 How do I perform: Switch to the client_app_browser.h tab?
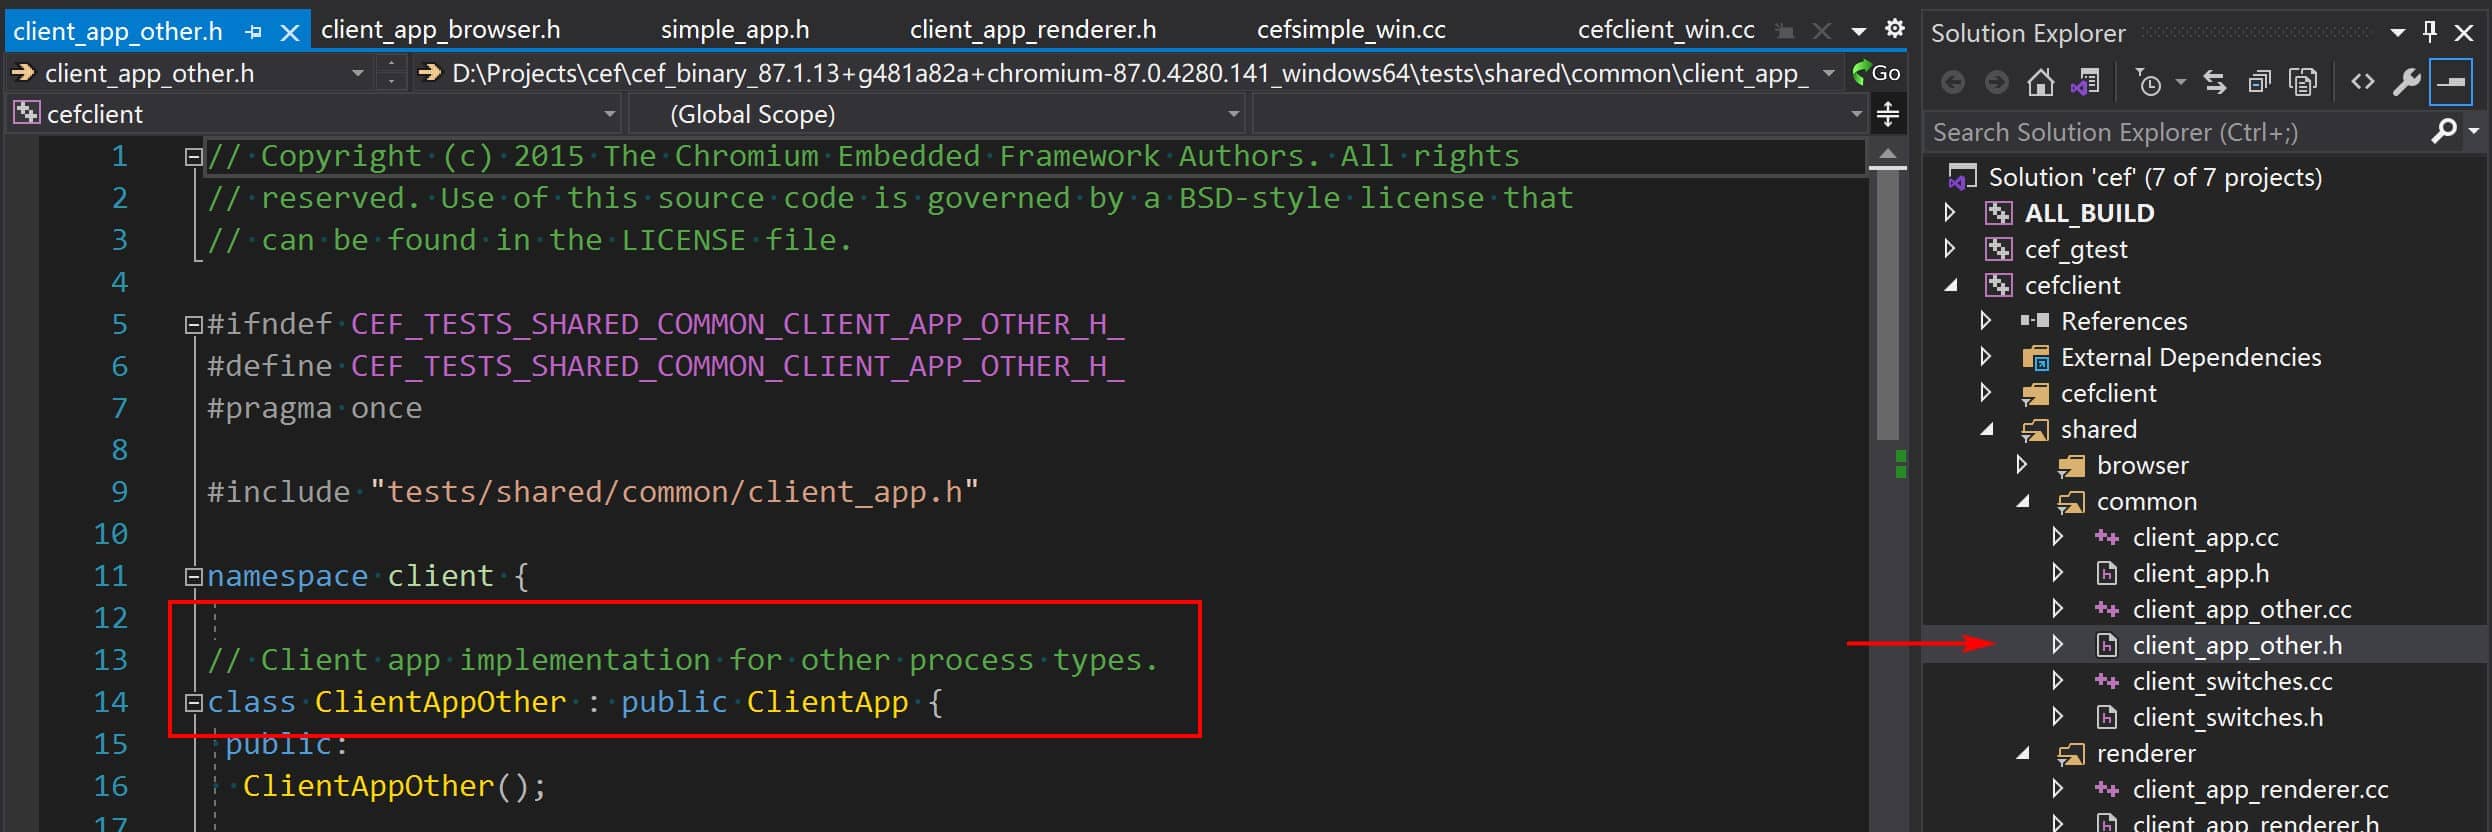click(441, 30)
